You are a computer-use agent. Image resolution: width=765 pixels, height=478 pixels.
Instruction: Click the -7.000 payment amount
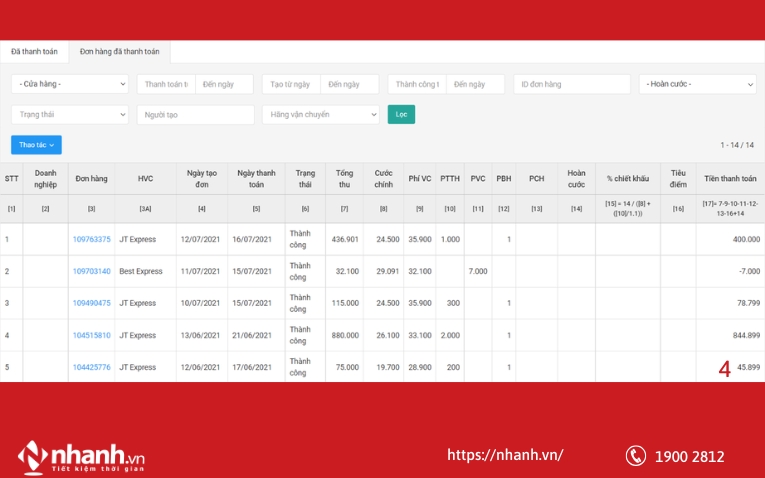(749, 271)
